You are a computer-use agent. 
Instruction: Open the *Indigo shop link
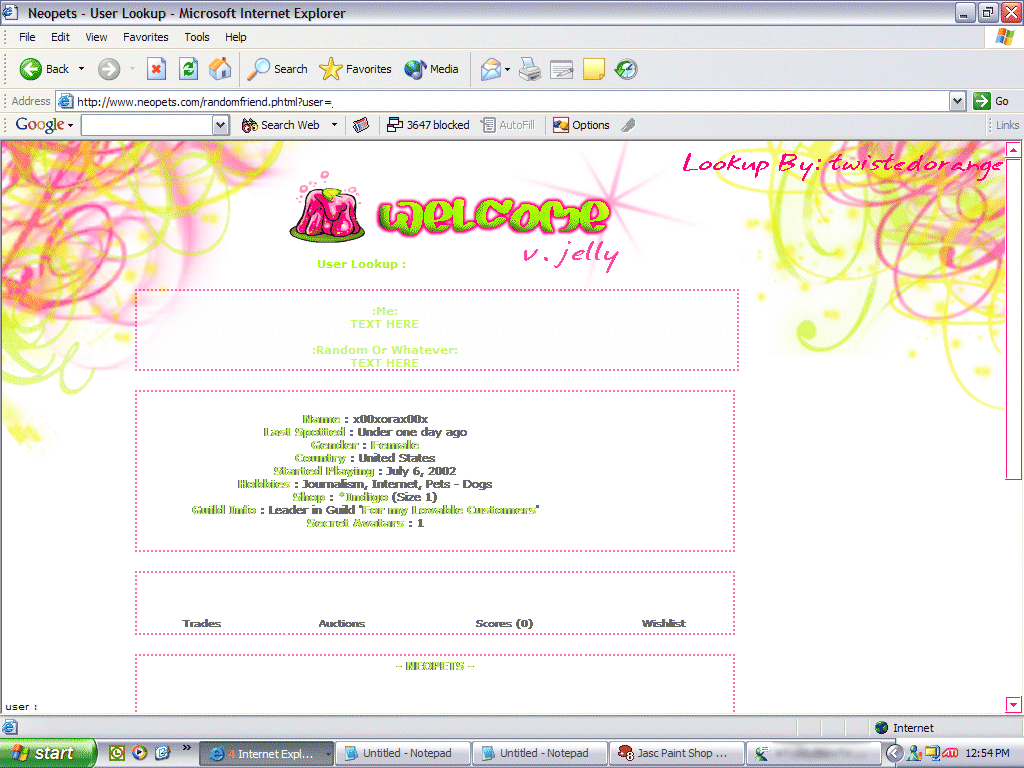coord(364,497)
